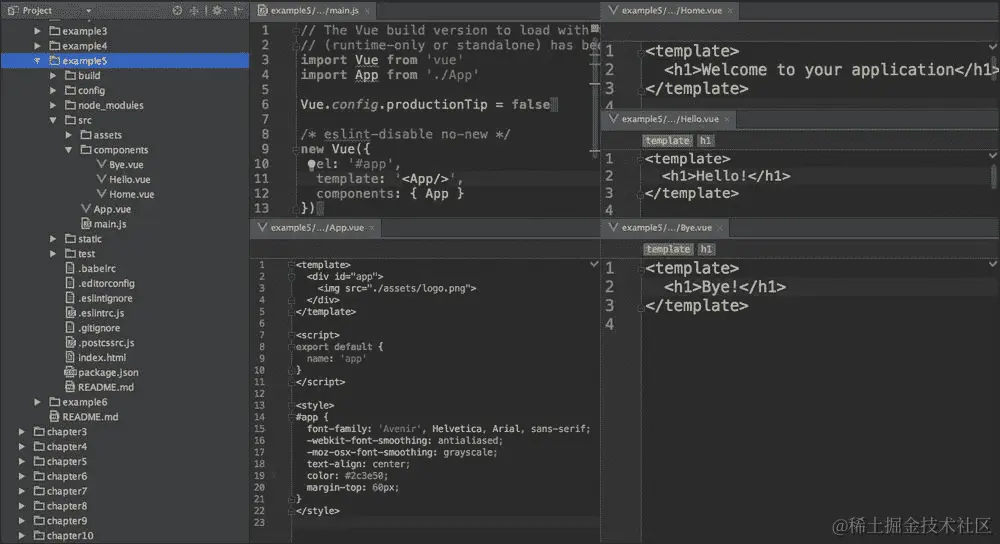Click the folder icon of node_modules
The image size is (1000, 544).
[71, 105]
